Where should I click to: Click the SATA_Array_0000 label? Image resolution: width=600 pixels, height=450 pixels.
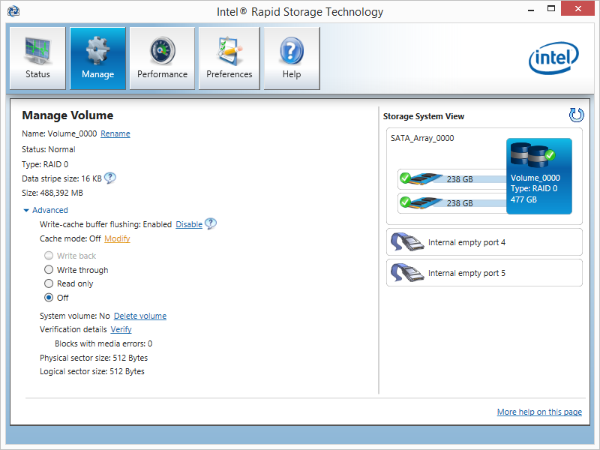click(422, 138)
